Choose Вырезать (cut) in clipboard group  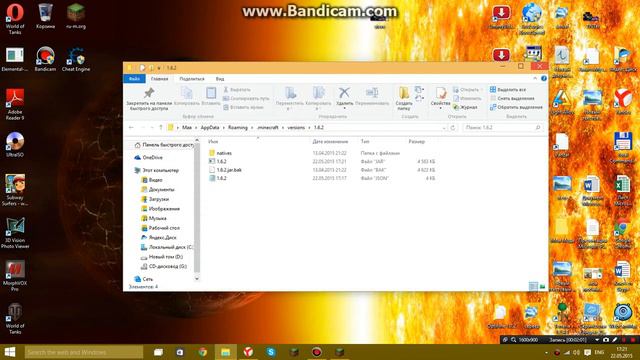pos(237,89)
